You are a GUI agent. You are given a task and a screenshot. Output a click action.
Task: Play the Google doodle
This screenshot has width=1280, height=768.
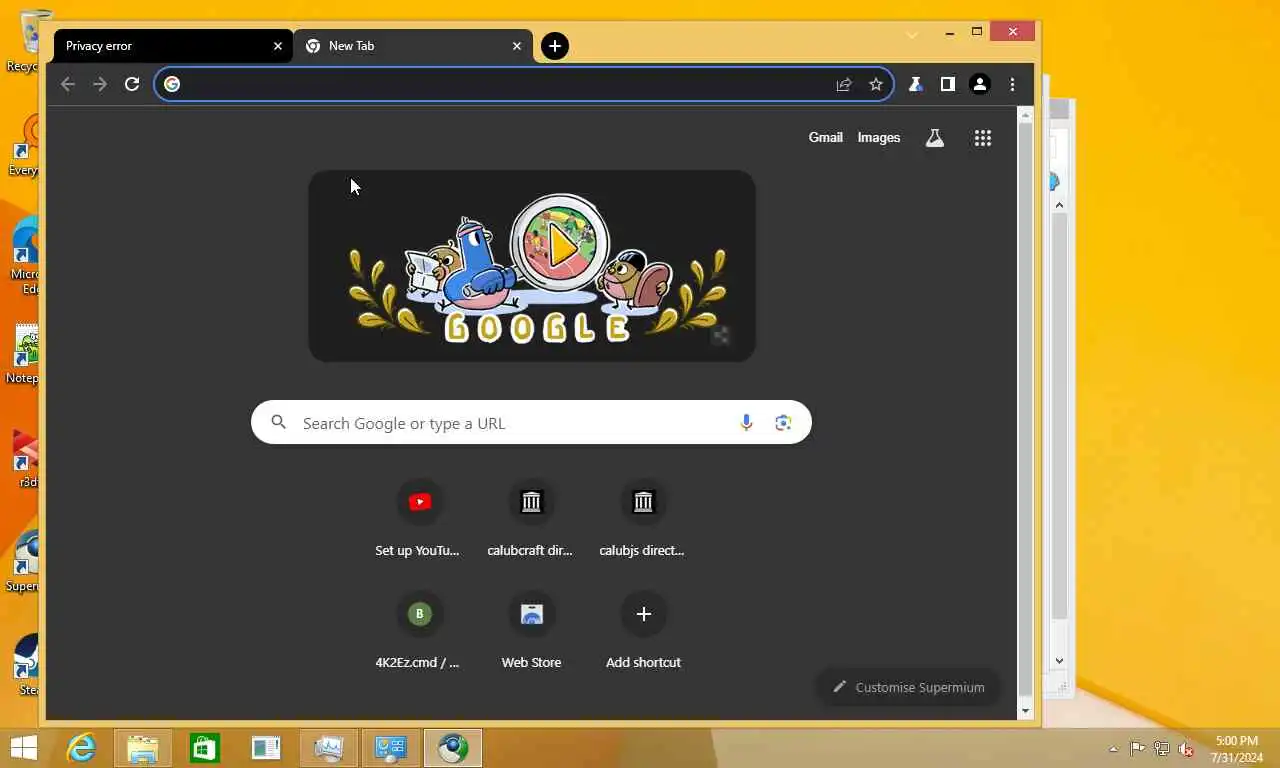pos(562,244)
